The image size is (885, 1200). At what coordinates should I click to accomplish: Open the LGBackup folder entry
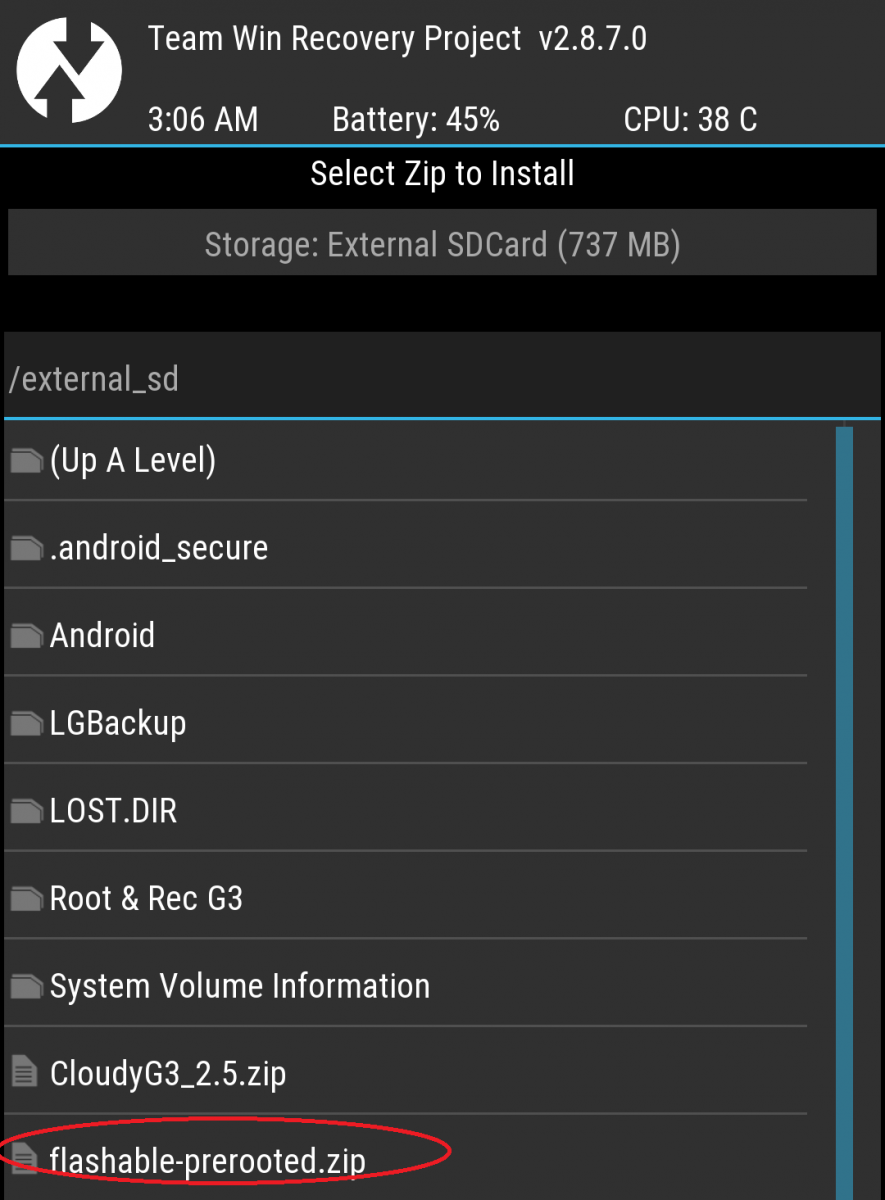405,724
